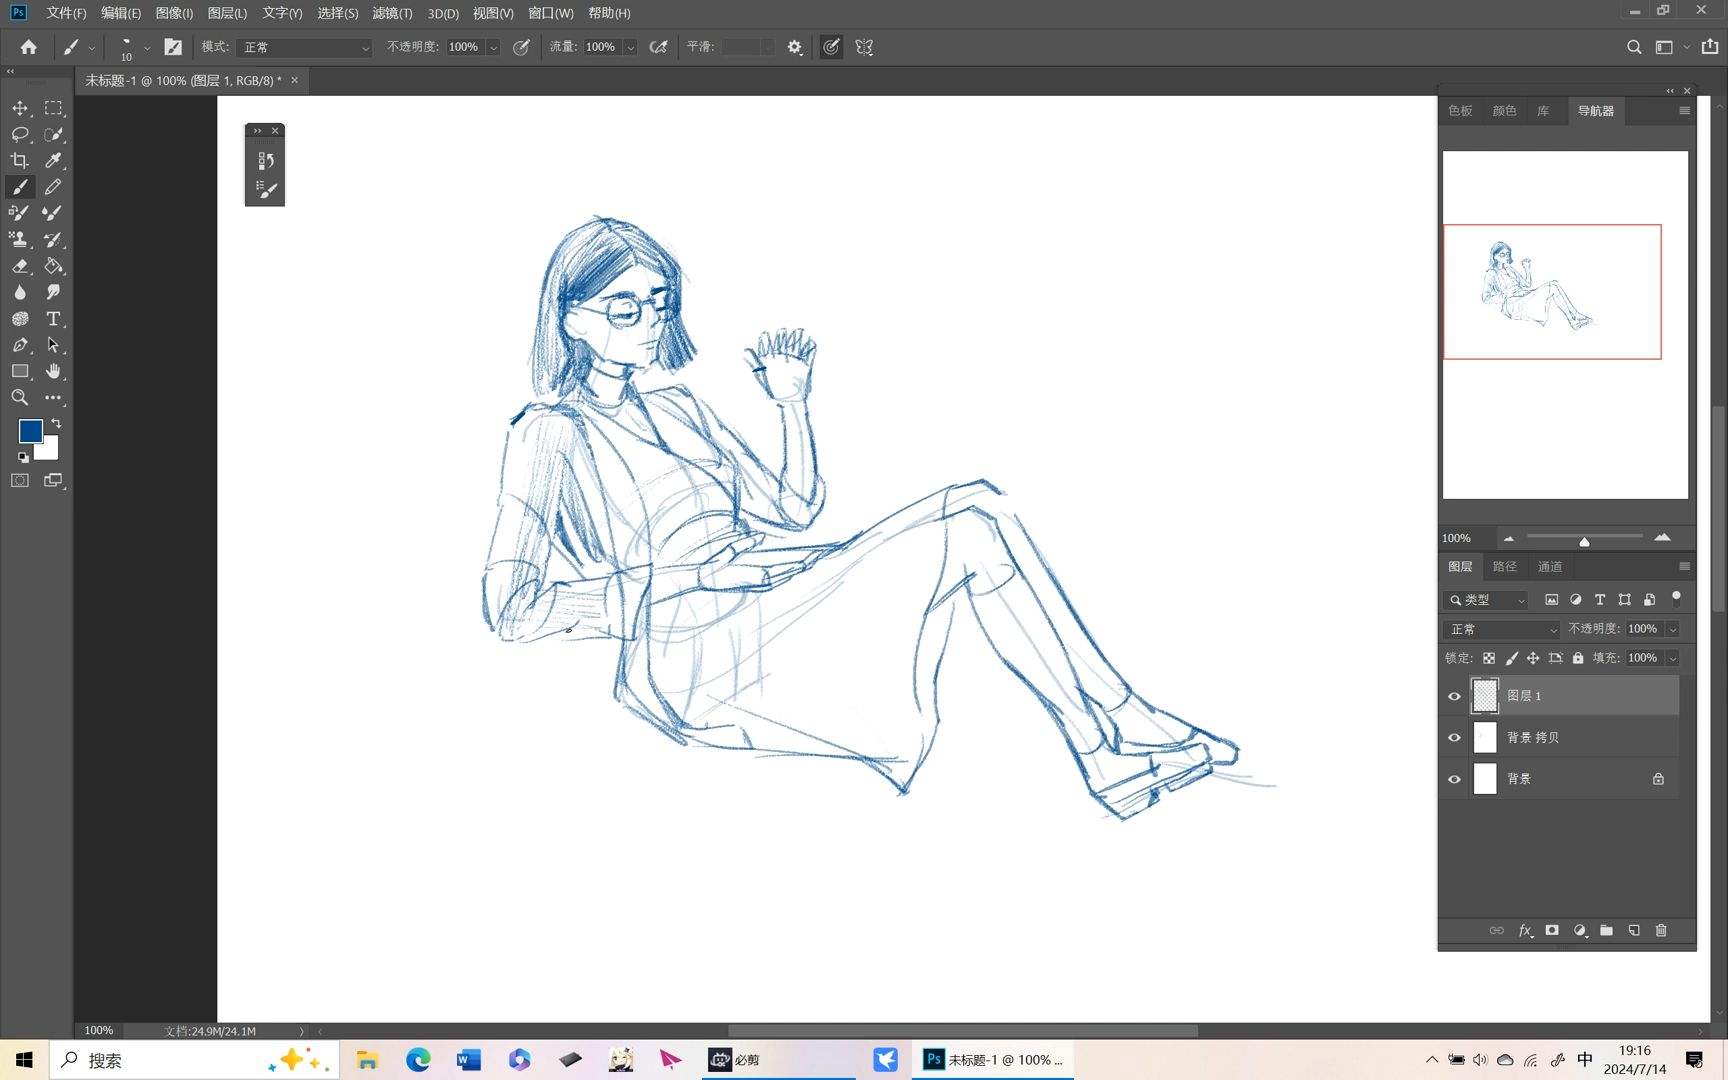Open the 滤镜(T) menu
The image size is (1728, 1080).
pos(391,13)
